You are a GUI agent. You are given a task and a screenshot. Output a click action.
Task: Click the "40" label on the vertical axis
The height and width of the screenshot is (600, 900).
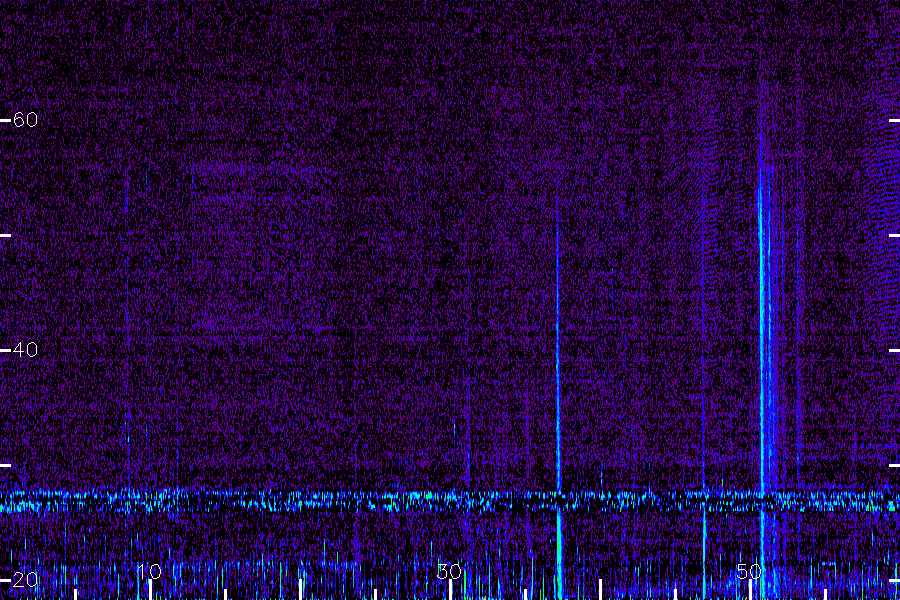pyautogui.click(x=25, y=349)
